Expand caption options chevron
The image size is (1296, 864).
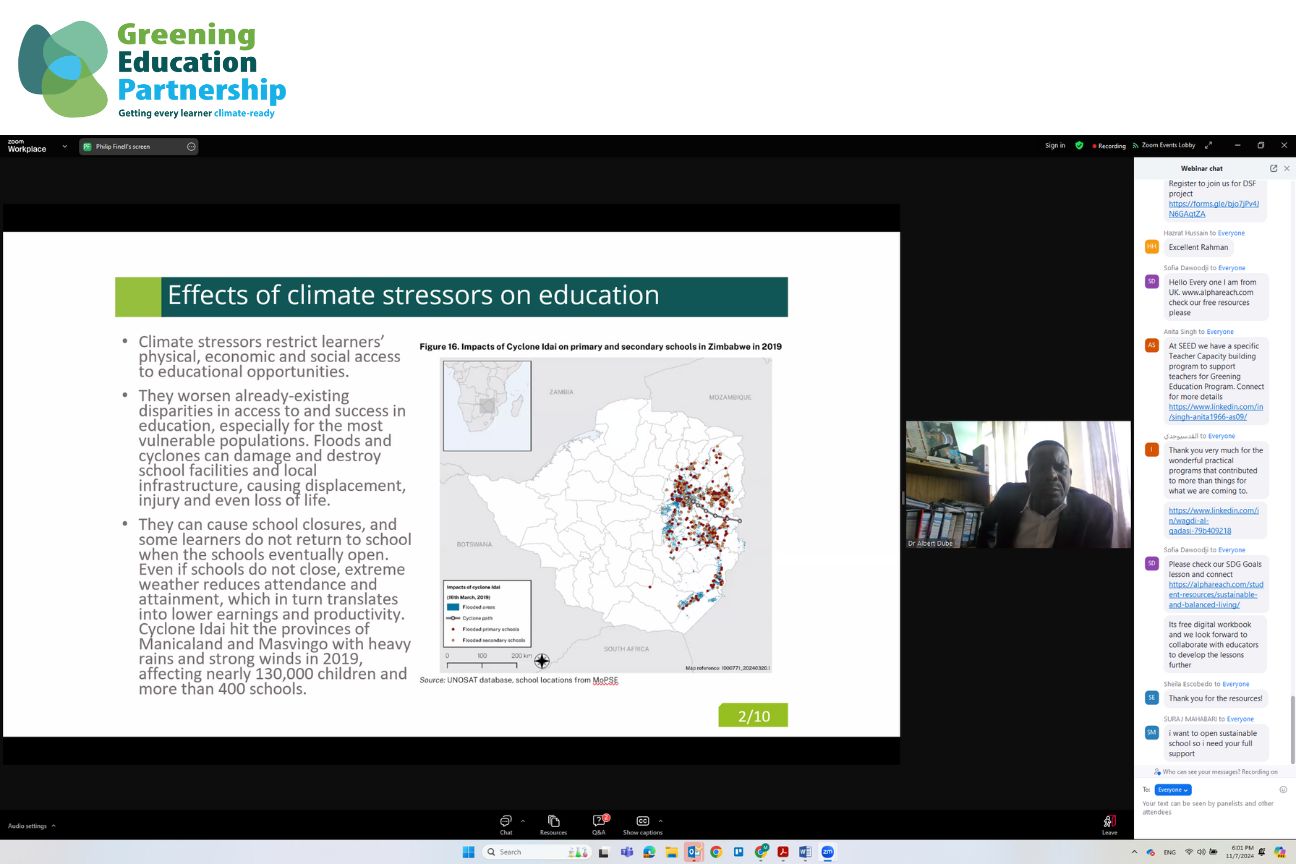tap(661, 821)
